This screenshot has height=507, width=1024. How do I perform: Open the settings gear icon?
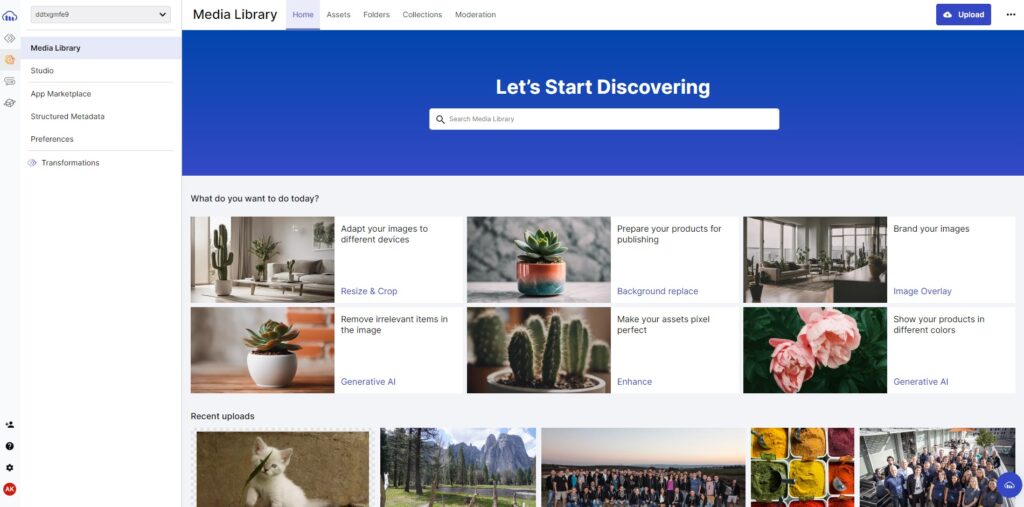coord(10,468)
